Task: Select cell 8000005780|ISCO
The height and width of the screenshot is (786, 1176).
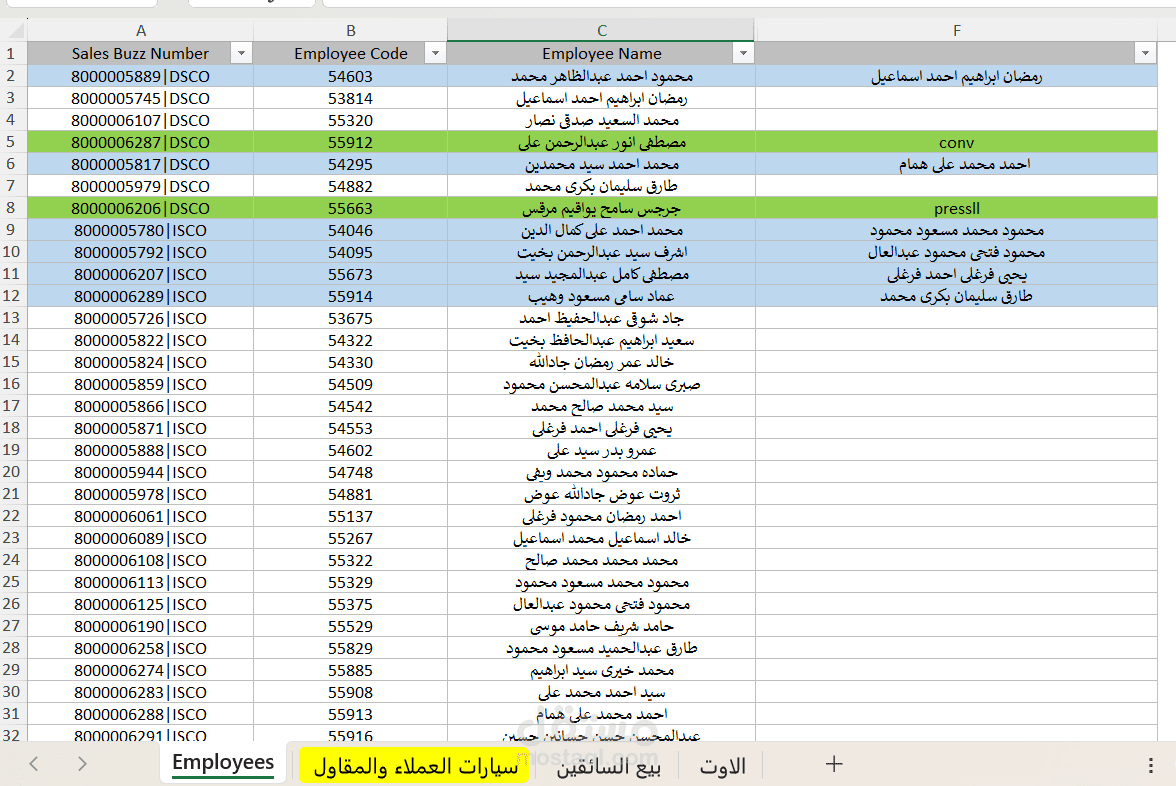Action: click(140, 230)
